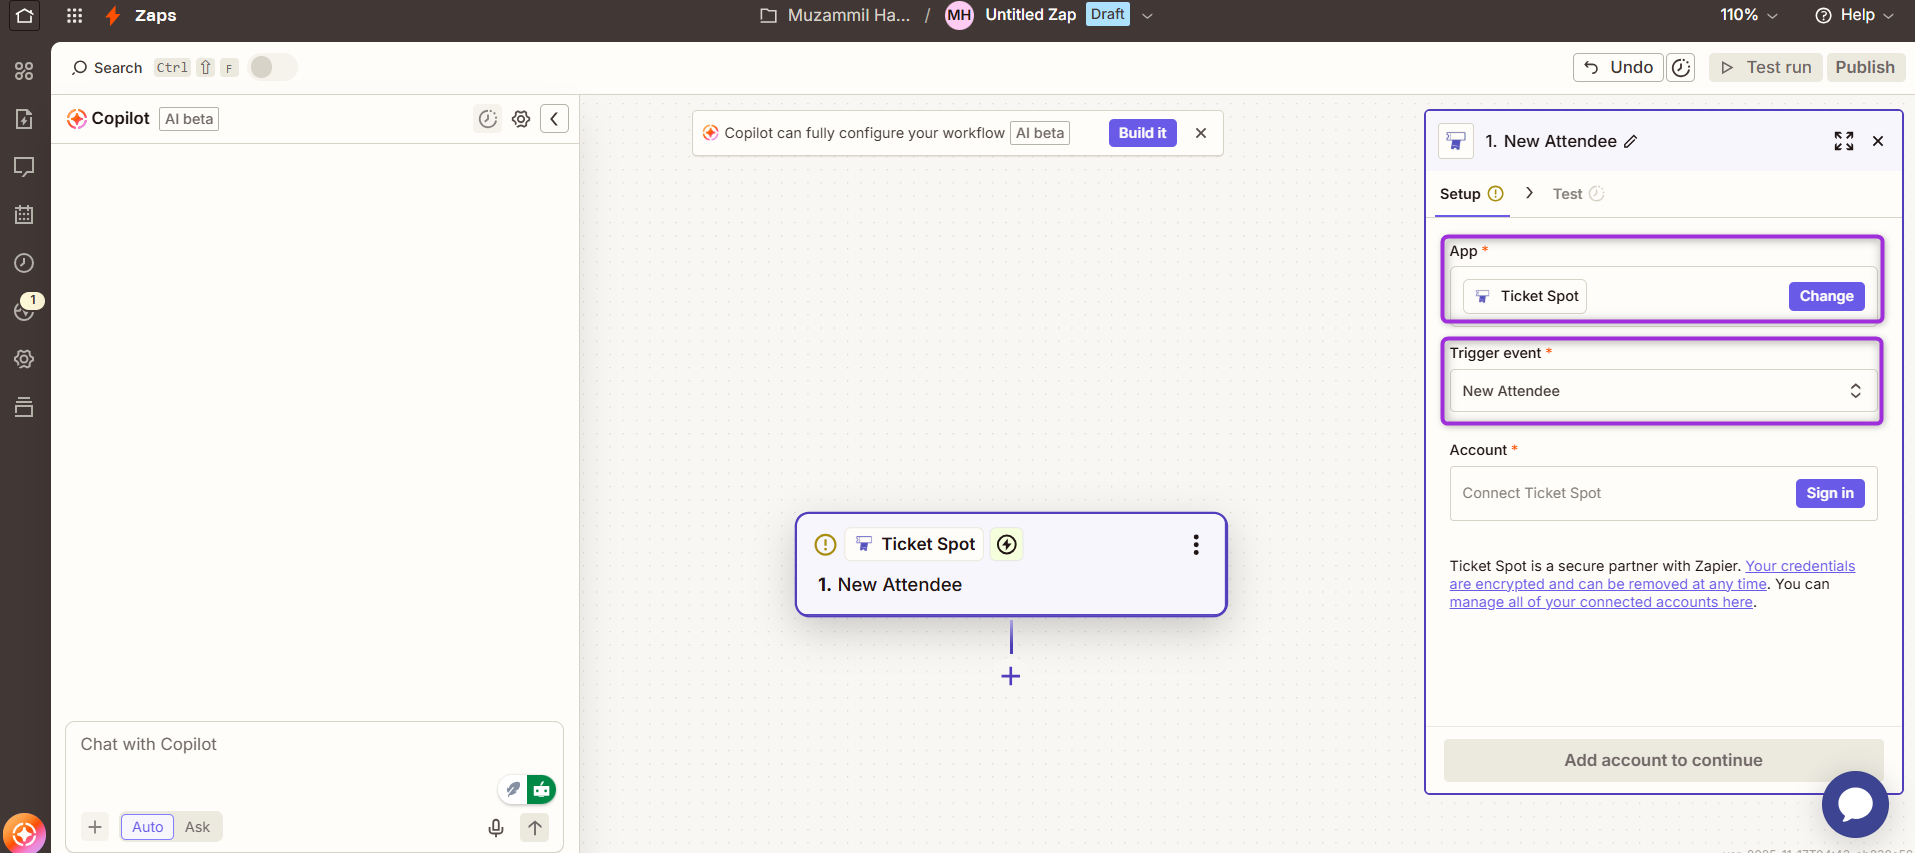This screenshot has height=853, width=1915.
Task: Expand the step editor to fullscreen
Action: tap(1843, 141)
